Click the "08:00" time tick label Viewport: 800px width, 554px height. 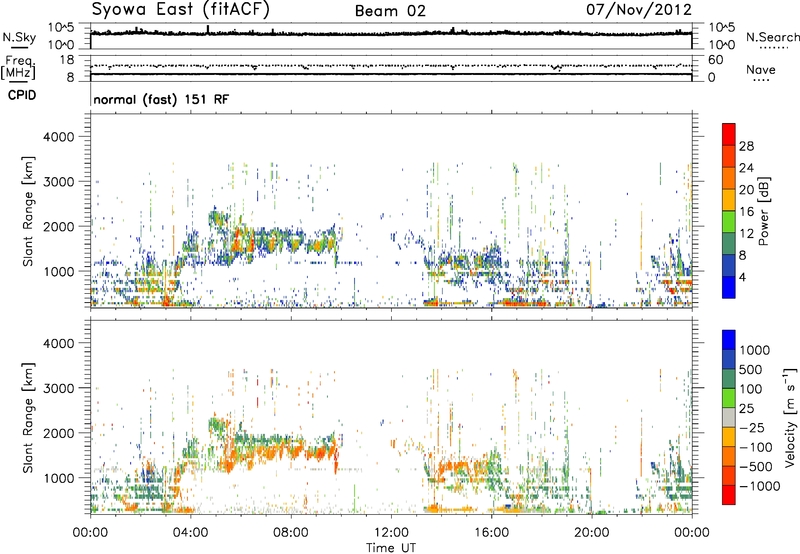291,533
